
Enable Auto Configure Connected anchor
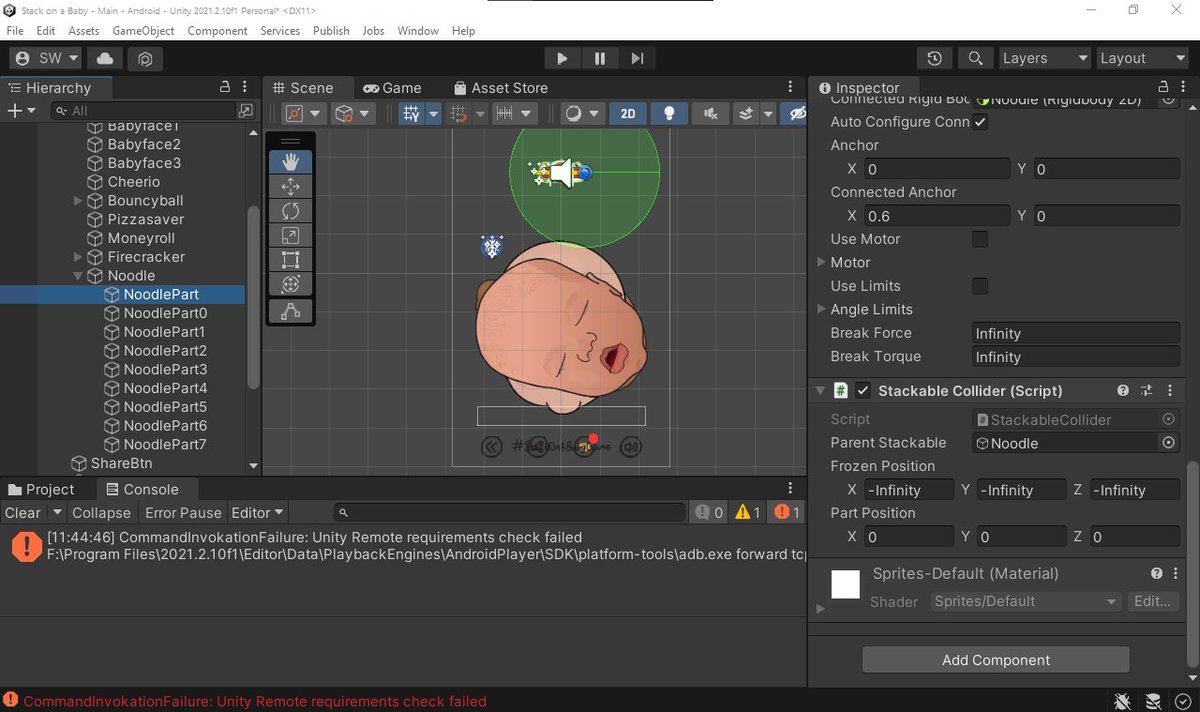(979, 121)
